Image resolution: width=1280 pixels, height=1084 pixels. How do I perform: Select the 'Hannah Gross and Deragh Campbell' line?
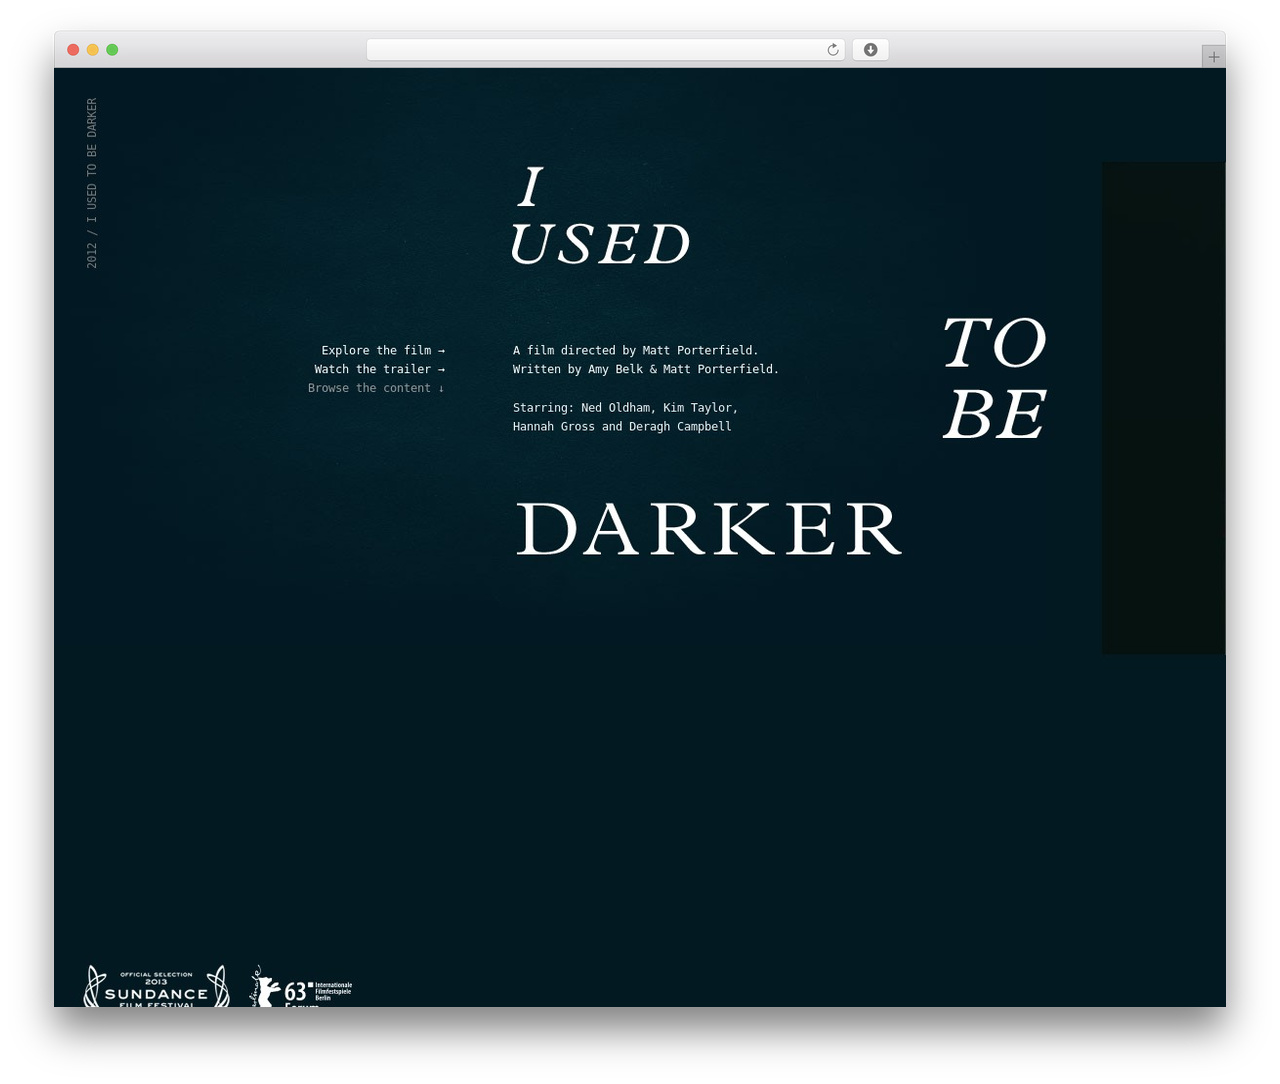622,427
